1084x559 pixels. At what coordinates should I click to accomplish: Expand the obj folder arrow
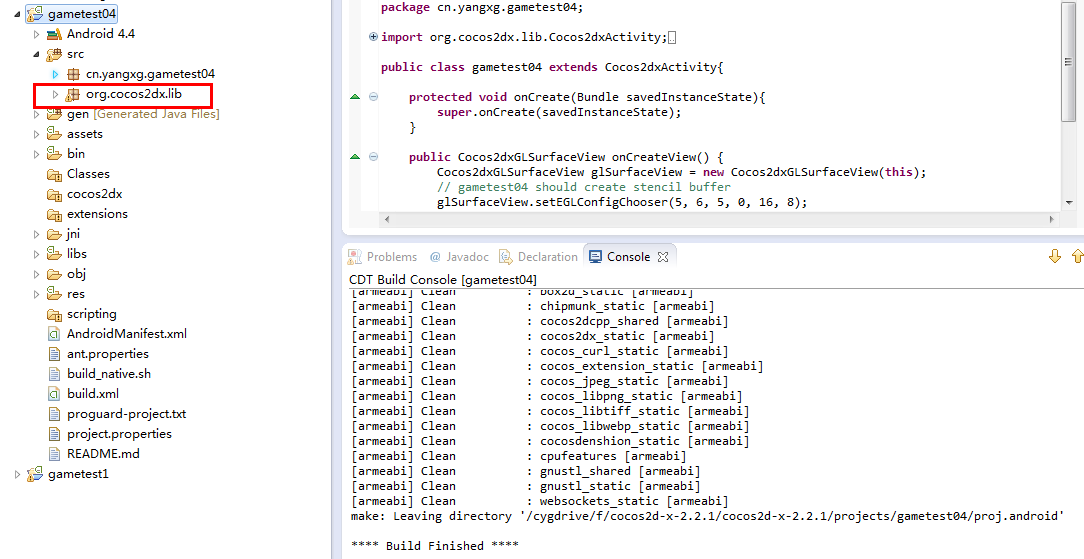point(37,274)
